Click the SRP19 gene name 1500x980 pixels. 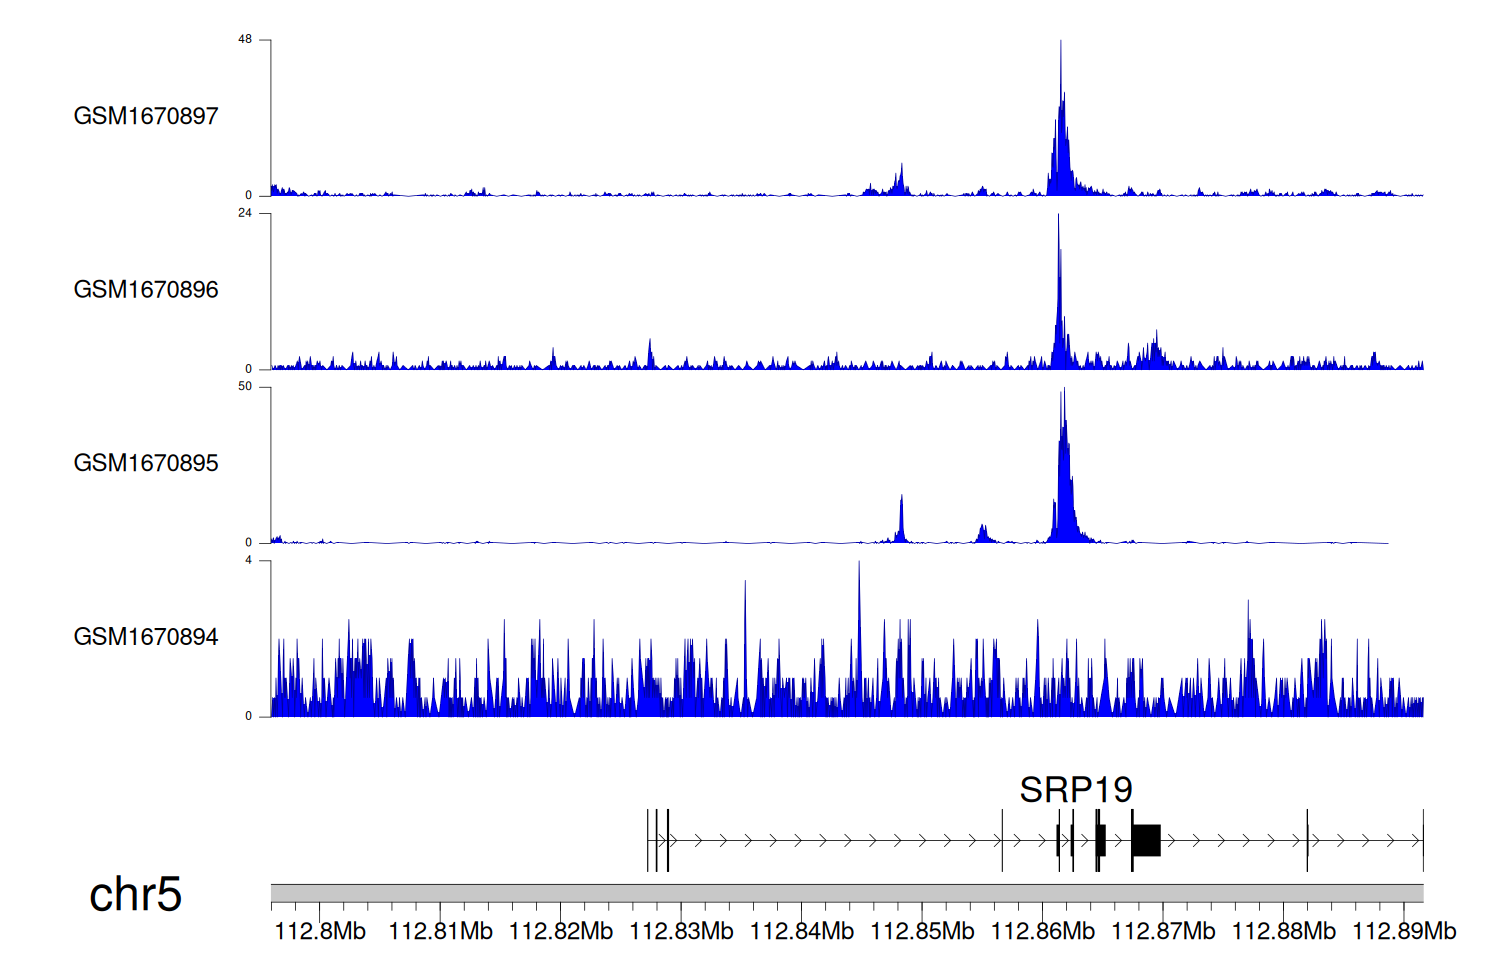coord(1075,790)
